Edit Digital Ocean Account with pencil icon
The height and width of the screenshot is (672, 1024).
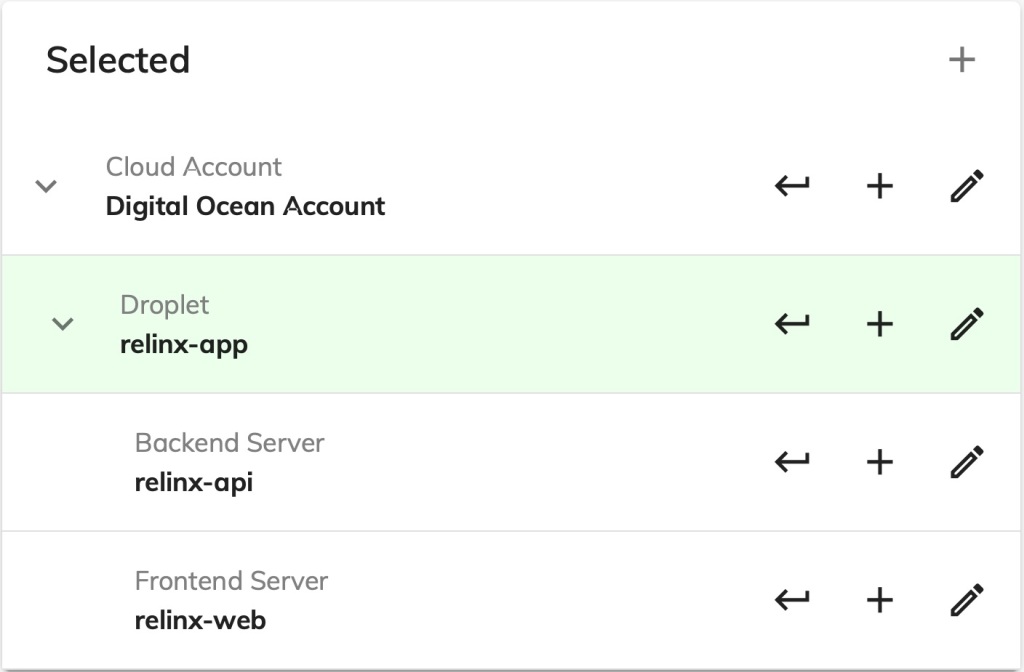967,186
